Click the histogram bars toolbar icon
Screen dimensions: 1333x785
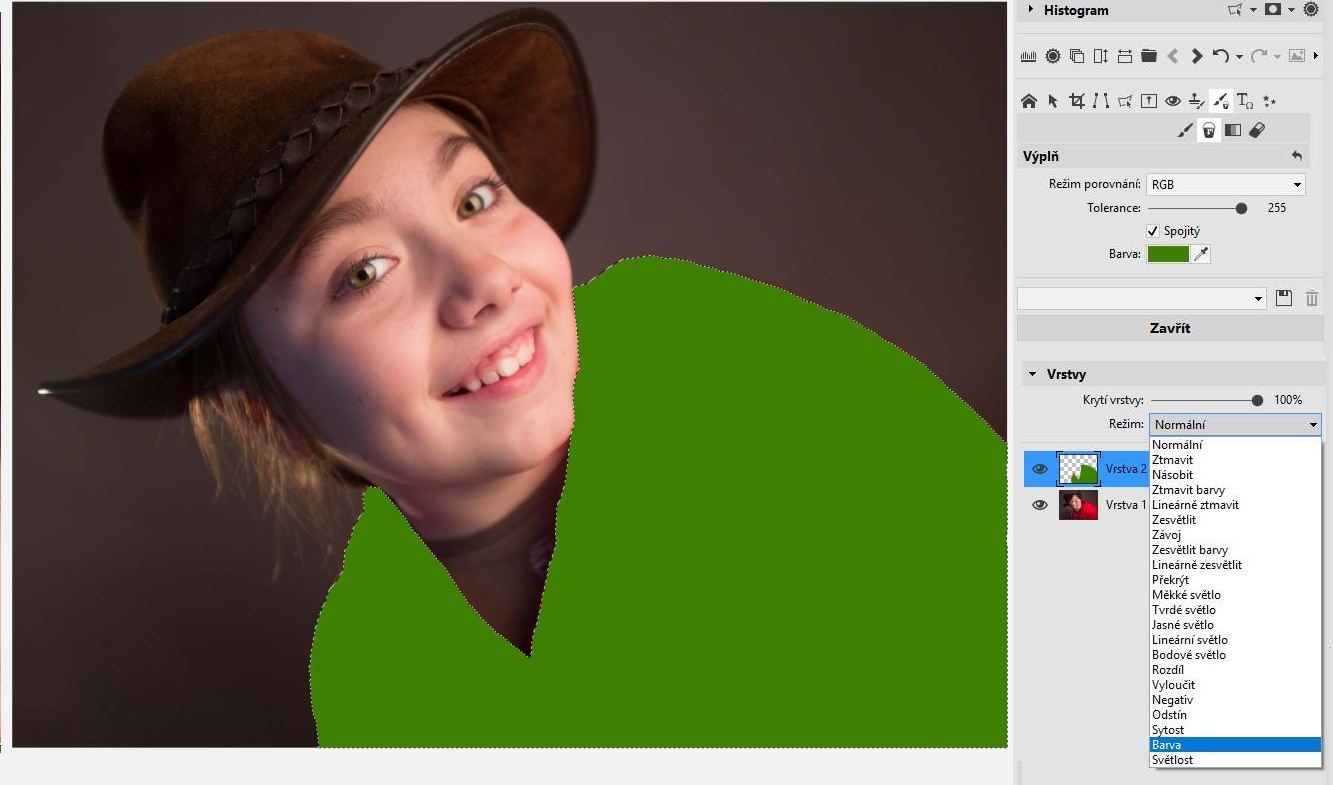[1028, 56]
